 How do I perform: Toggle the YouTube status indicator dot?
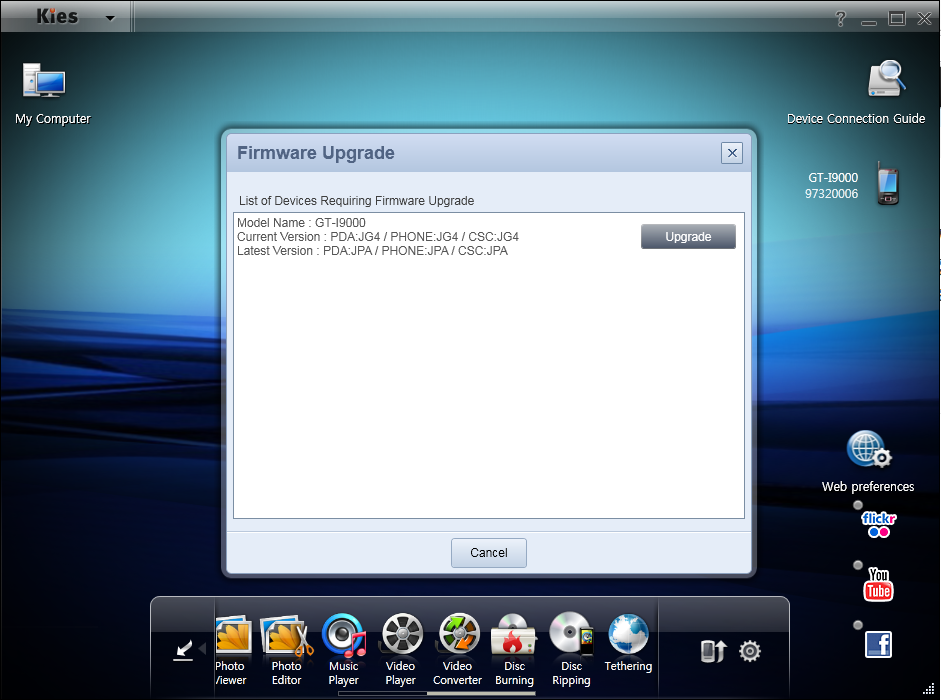click(x=858, y=565)
